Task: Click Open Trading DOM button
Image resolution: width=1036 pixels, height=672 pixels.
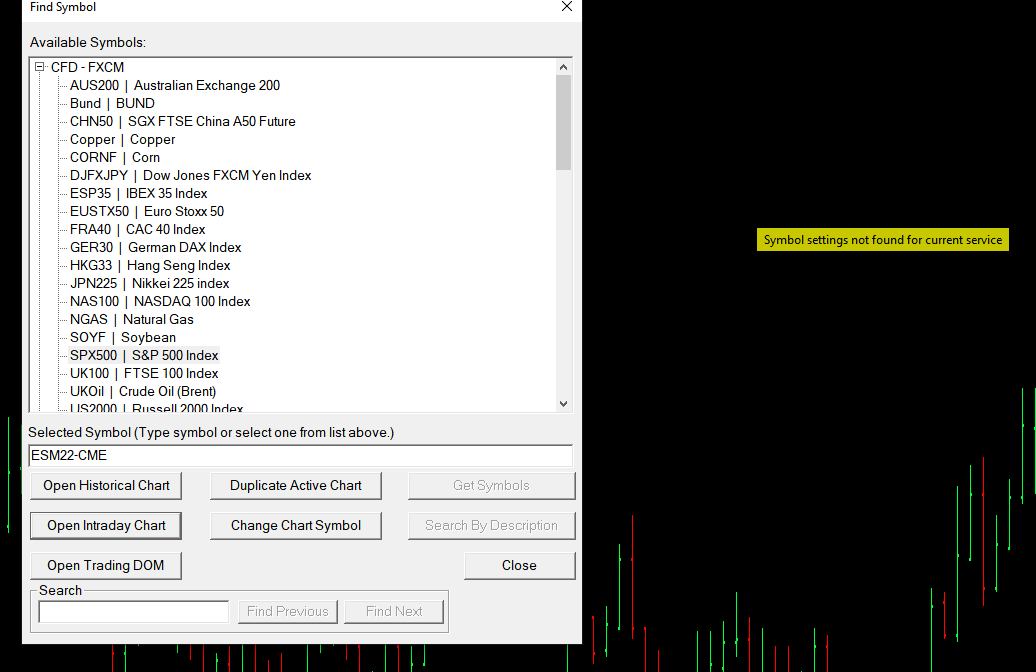Action: [106, 566]
